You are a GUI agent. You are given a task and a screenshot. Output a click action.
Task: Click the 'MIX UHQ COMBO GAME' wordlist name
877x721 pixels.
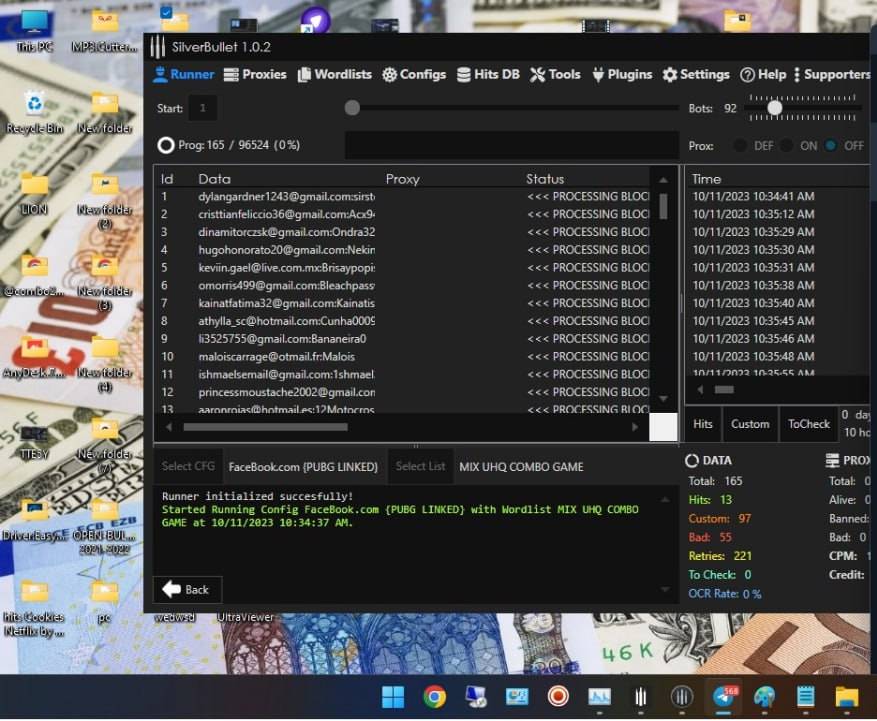coord(521,466)
